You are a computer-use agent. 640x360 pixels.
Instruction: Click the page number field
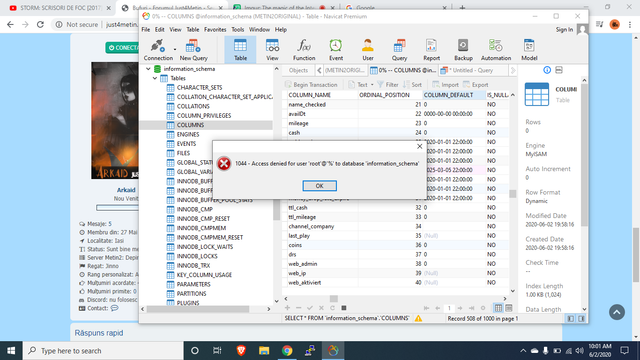(449, 308)
